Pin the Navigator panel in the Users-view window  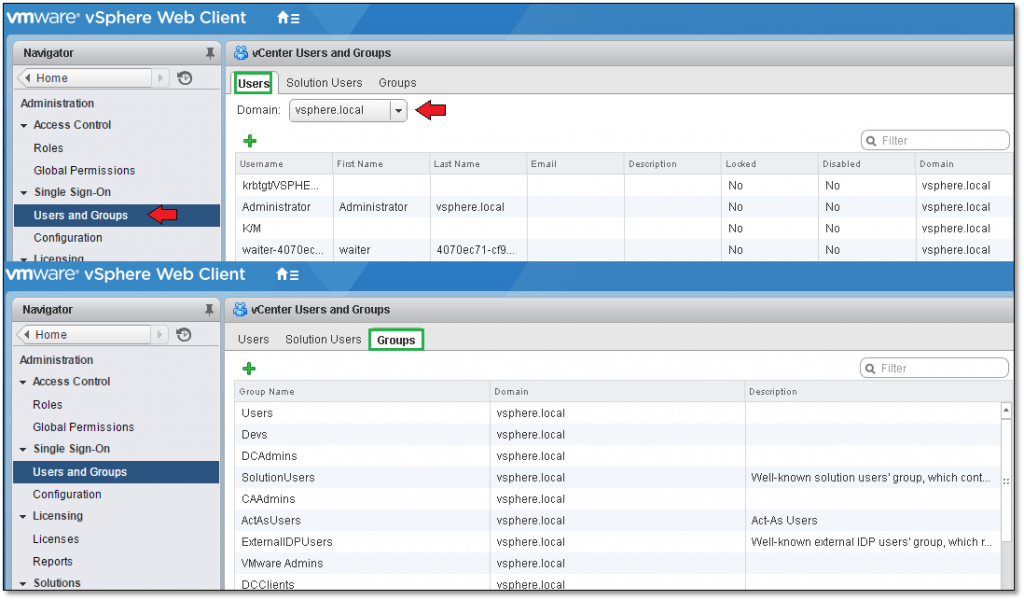pyautogui.click(x=210, y=53)
